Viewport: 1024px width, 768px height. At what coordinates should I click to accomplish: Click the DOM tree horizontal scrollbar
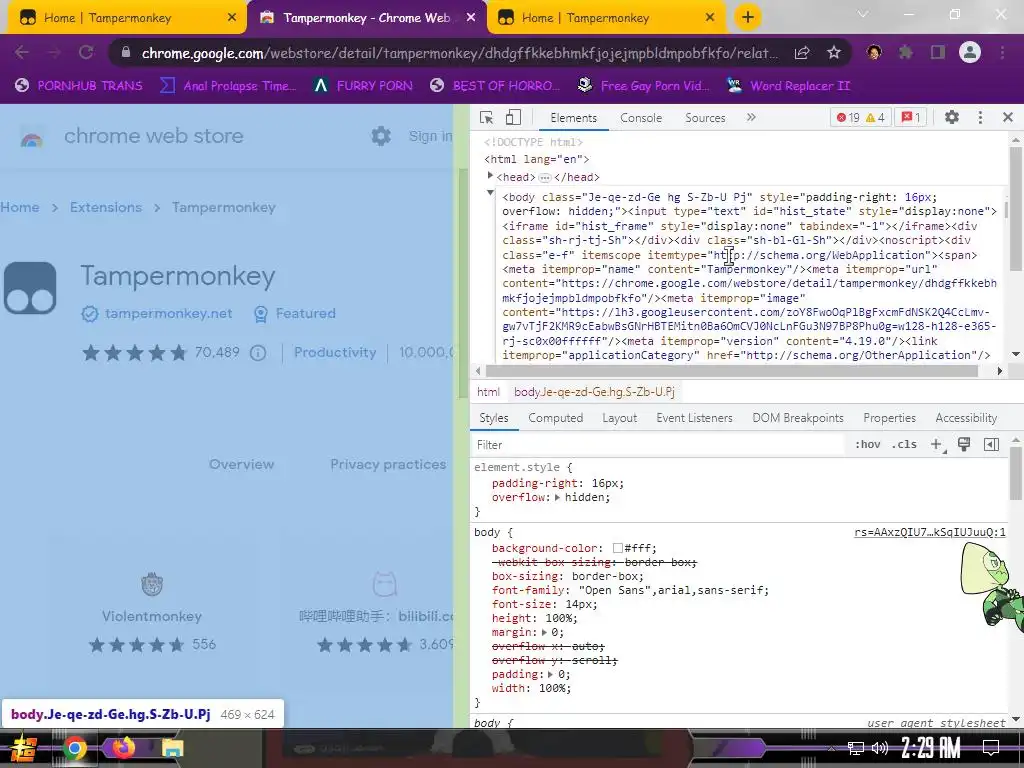coord(731,371)
